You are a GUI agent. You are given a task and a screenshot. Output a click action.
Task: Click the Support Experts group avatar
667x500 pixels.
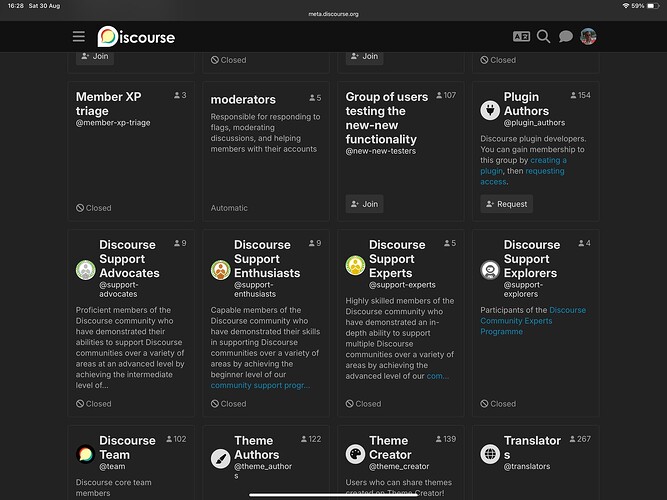click(355, 265)
